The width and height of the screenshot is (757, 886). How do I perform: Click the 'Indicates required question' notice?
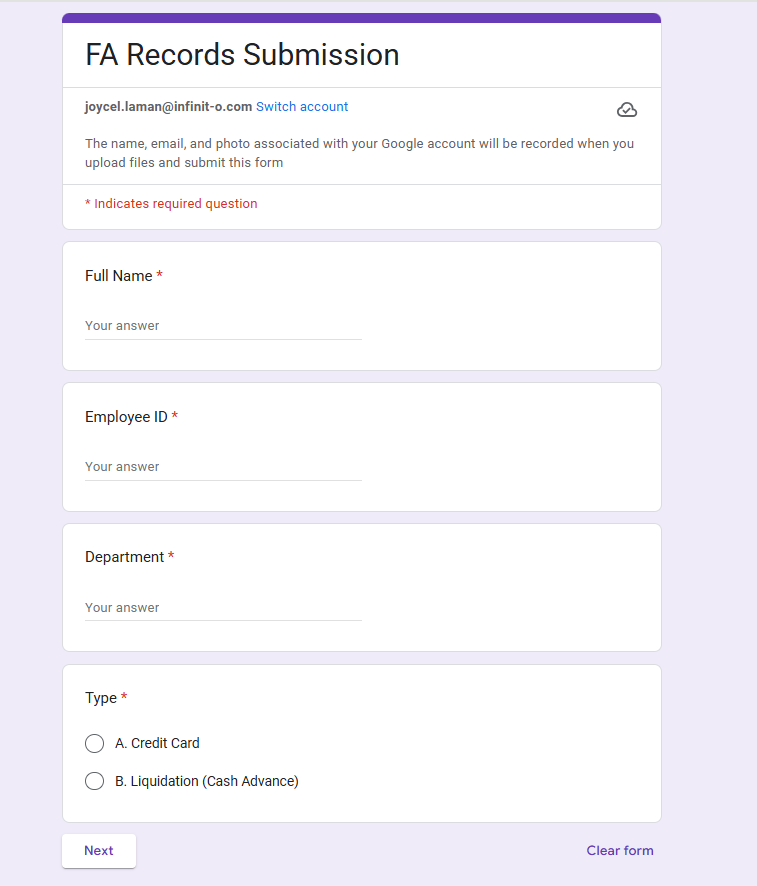point(171,203)
